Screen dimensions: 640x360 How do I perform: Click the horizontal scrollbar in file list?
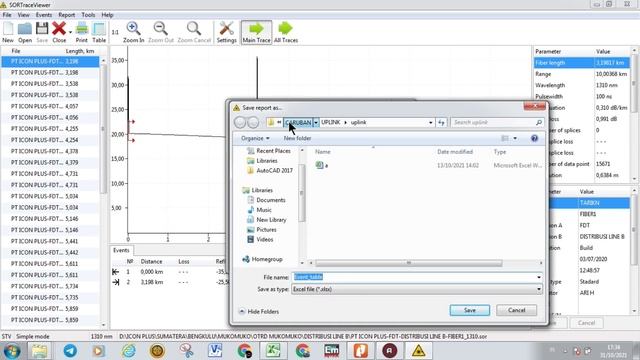pos(409,263)
